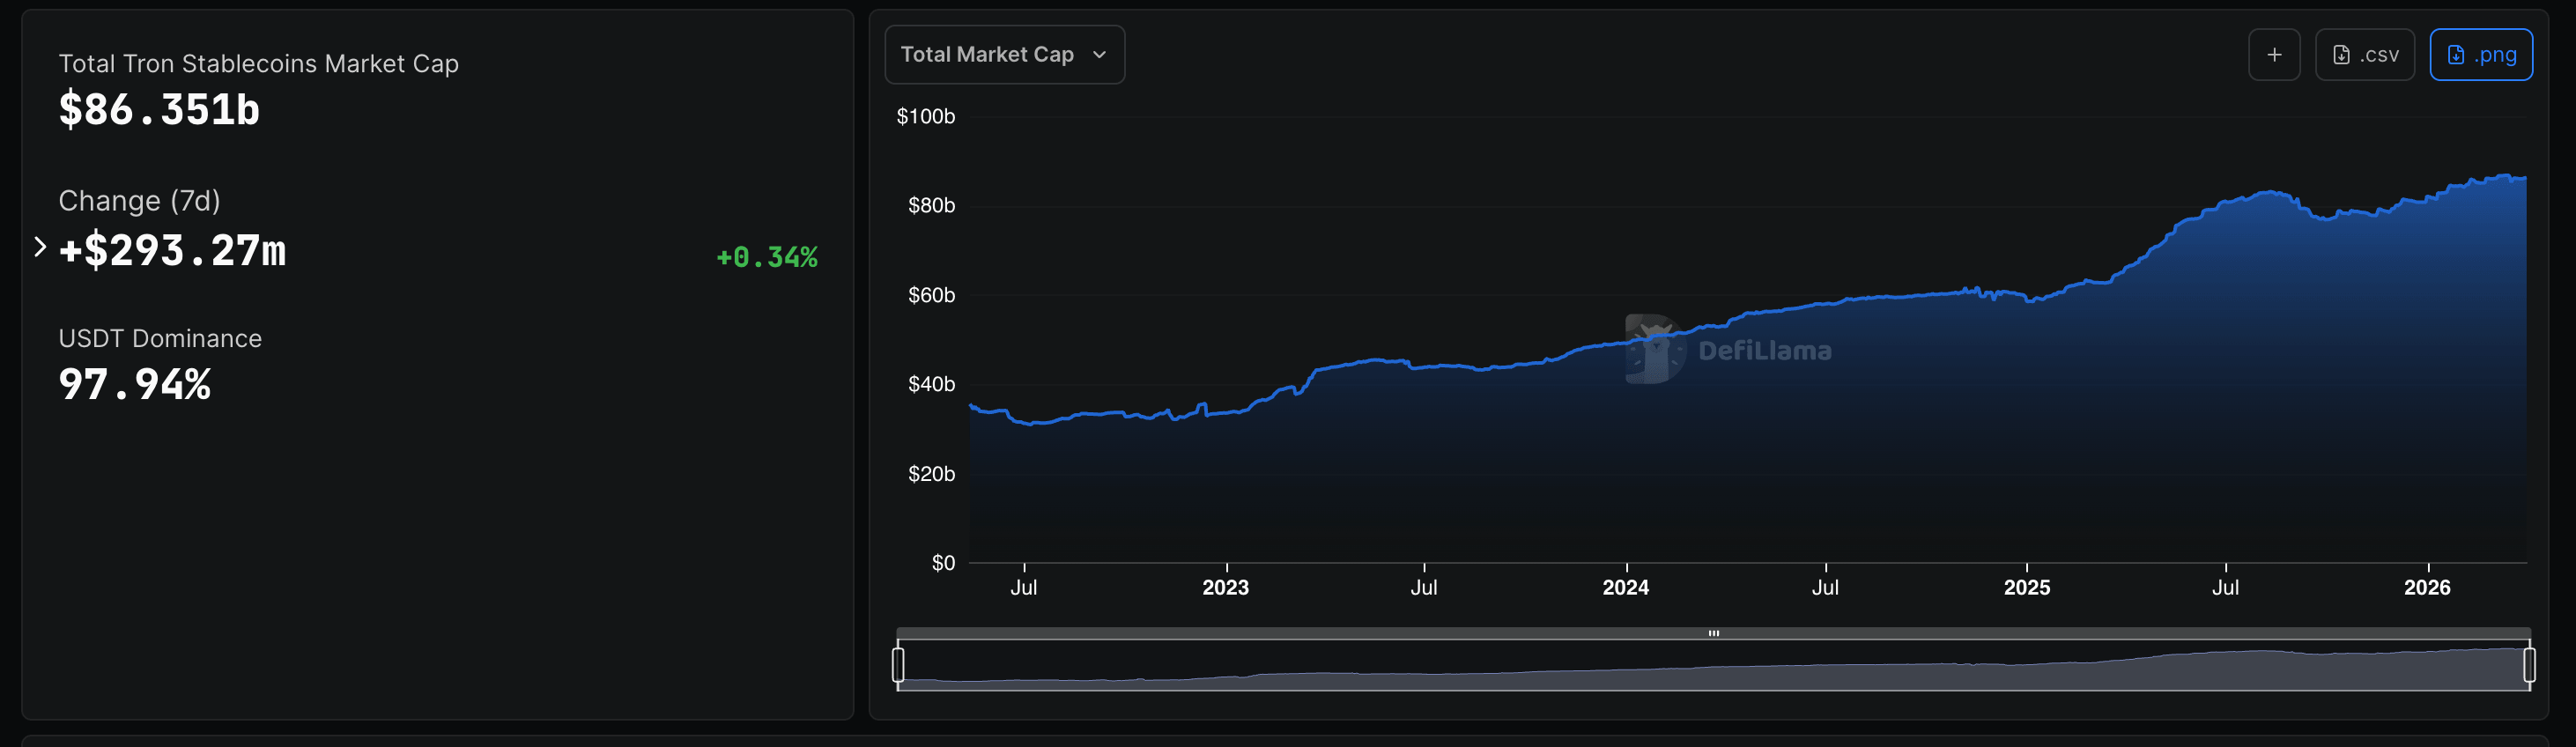The width and height of the screenshot is (2576, 747).
Task: Download chart data as .csv
Action: [2364, 55]
